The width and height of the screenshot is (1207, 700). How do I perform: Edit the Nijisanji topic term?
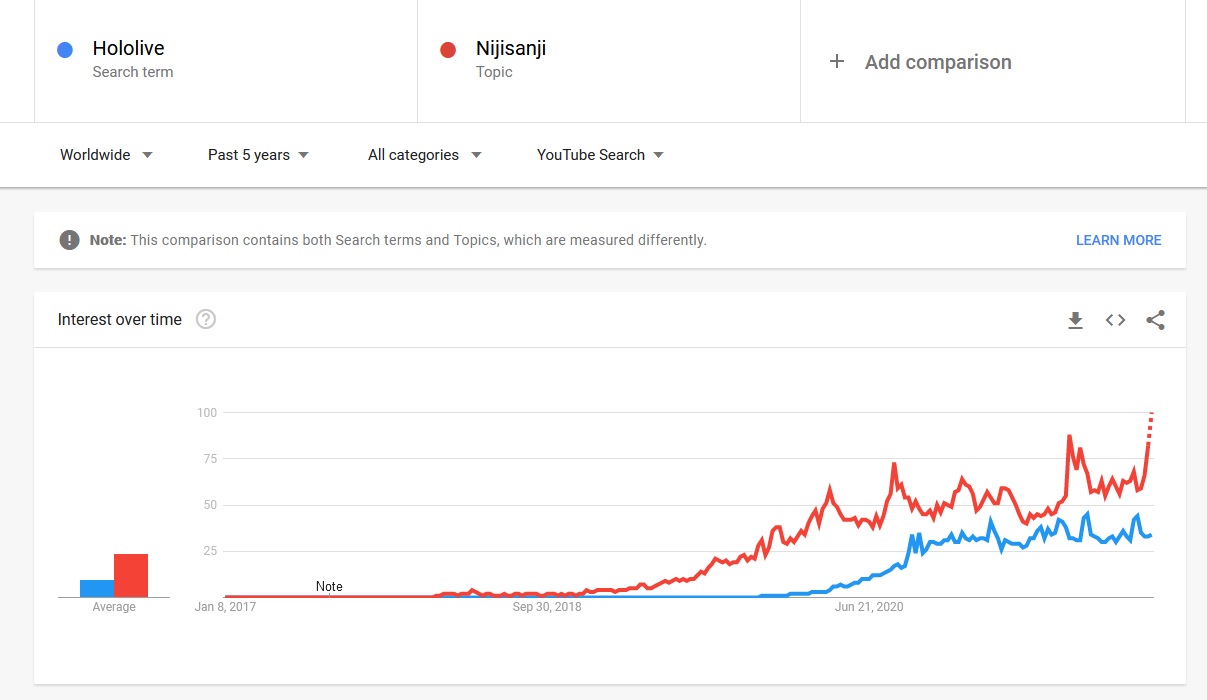(x=511, y=48)
